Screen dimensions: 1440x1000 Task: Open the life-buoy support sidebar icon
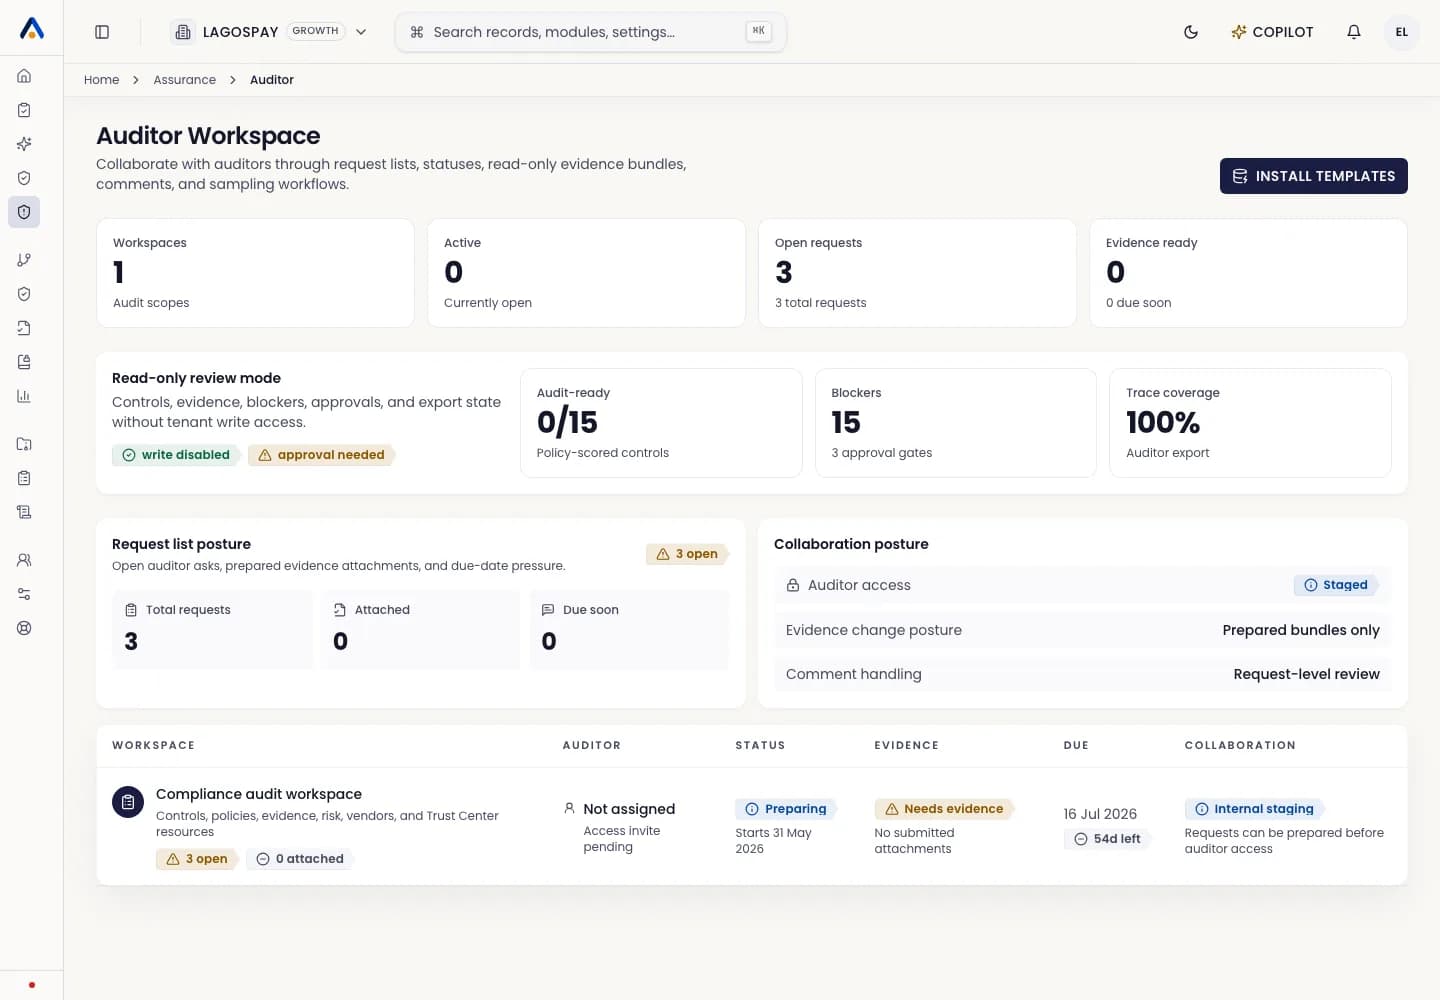pyautogui.click(x=24, y=628)
